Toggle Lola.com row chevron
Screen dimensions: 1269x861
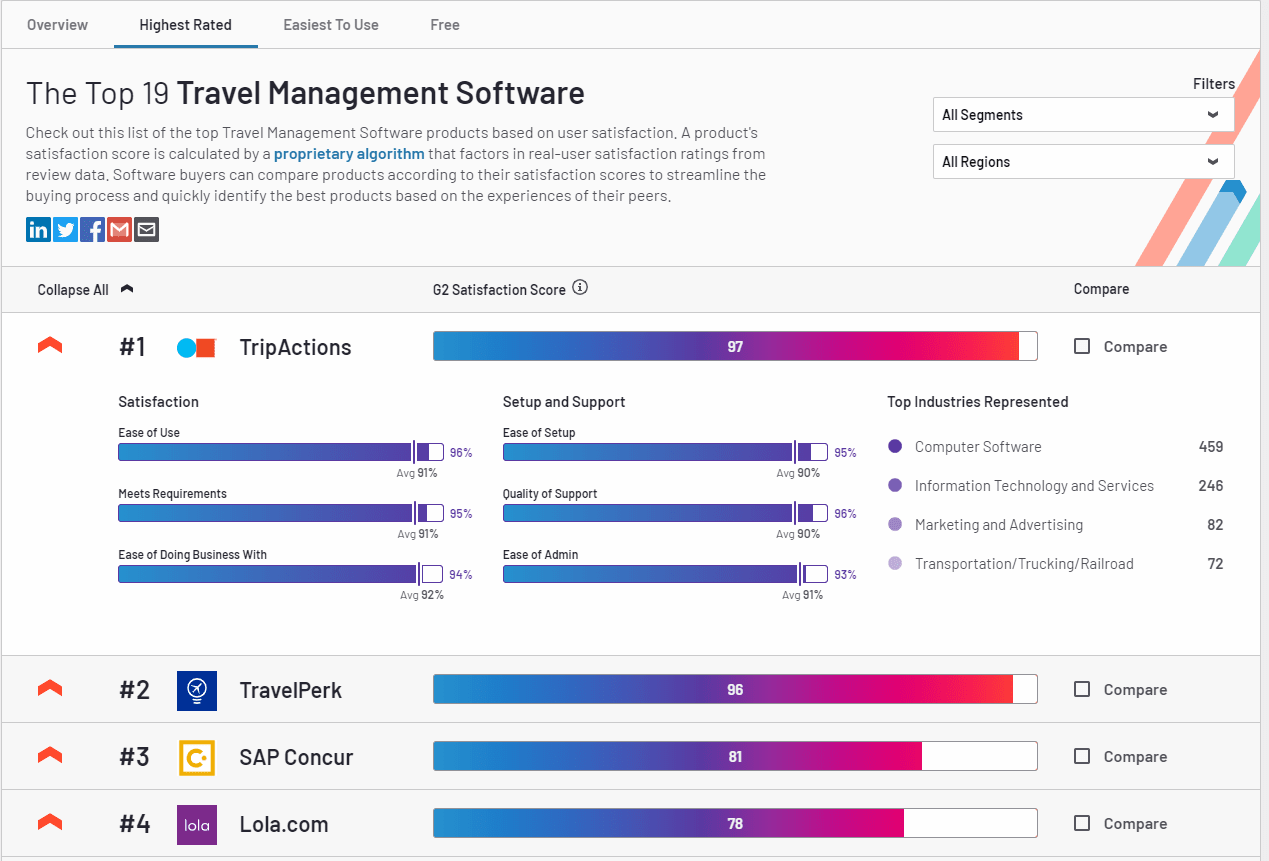tap(50, 822)
